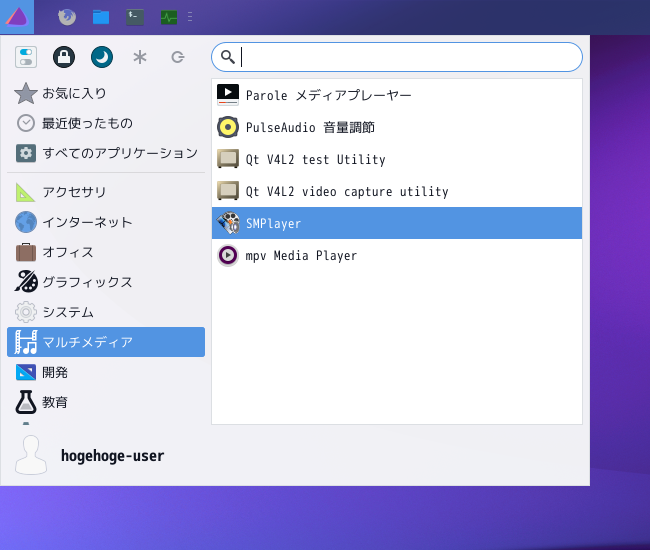Select the 教育 category

tap(106, 402)
